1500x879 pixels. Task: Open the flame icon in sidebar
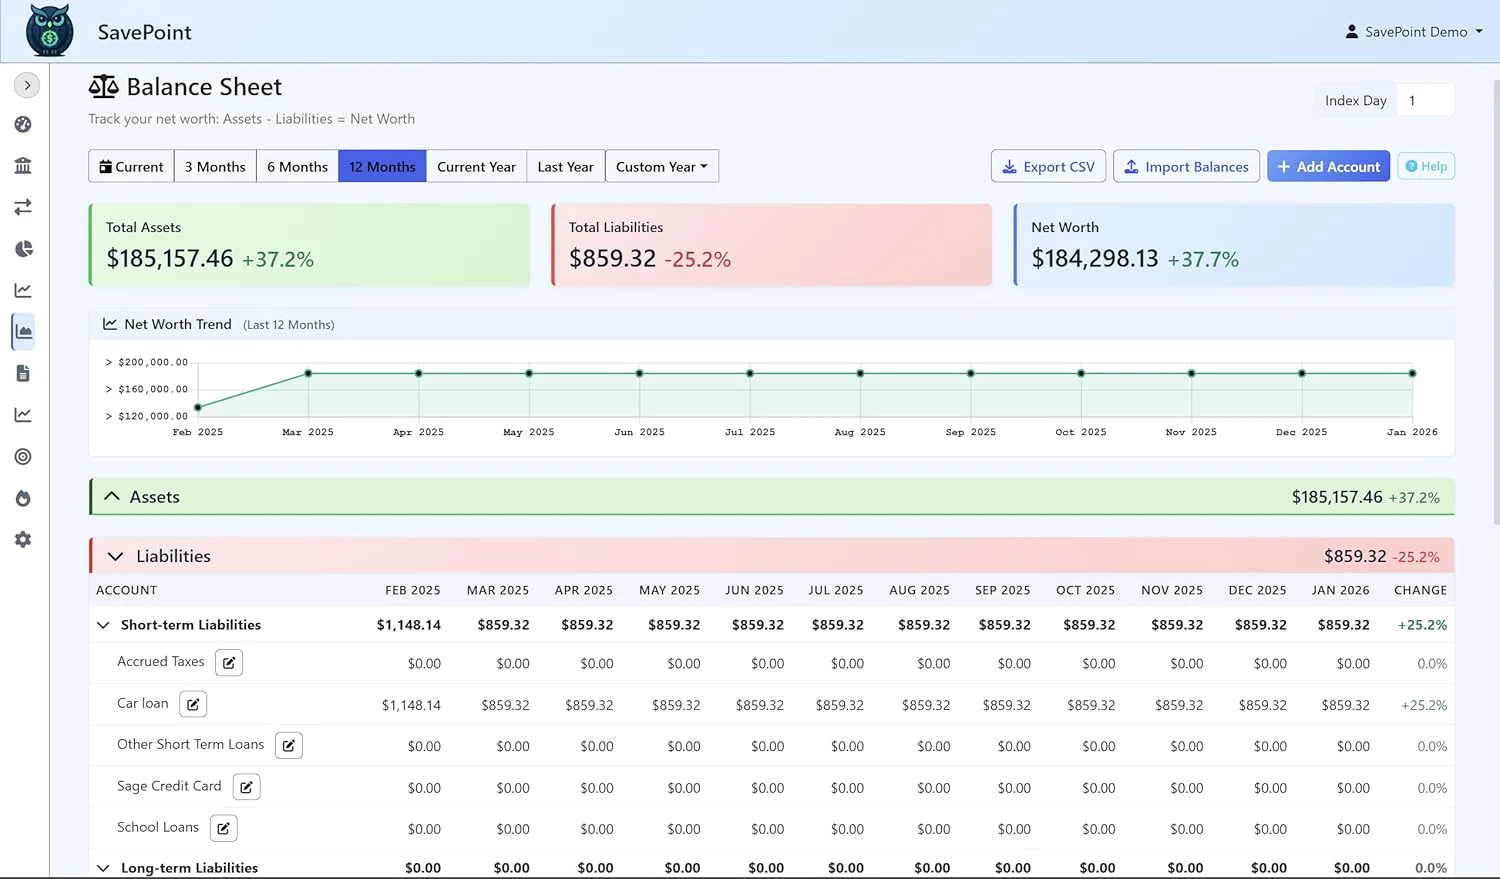[23, 498]
